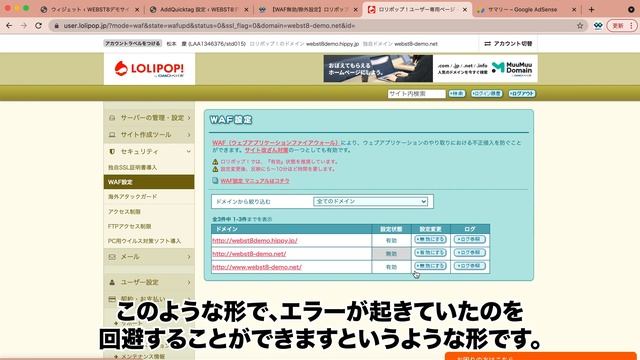Click the browser extension icon beside the star
Image resolution: width=640 pixels, height=360 pixels.
598,26
